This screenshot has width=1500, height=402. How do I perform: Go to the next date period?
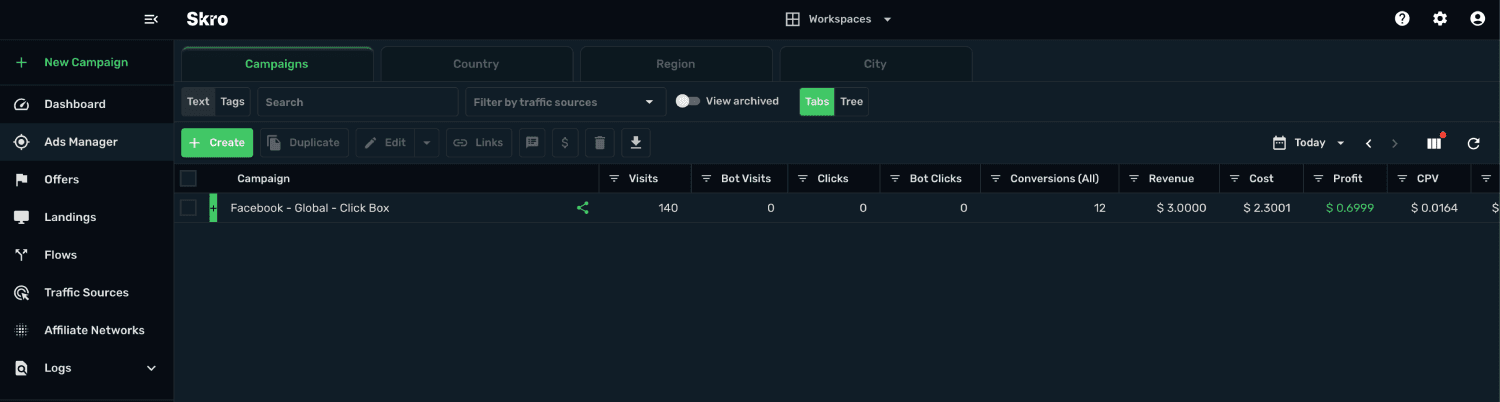pyautogui.click(x=1395, y=143)
